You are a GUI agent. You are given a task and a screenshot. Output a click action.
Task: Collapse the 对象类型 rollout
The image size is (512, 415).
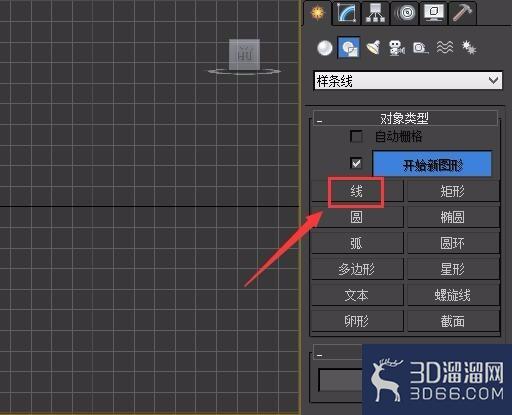click(x=405, y=118)
